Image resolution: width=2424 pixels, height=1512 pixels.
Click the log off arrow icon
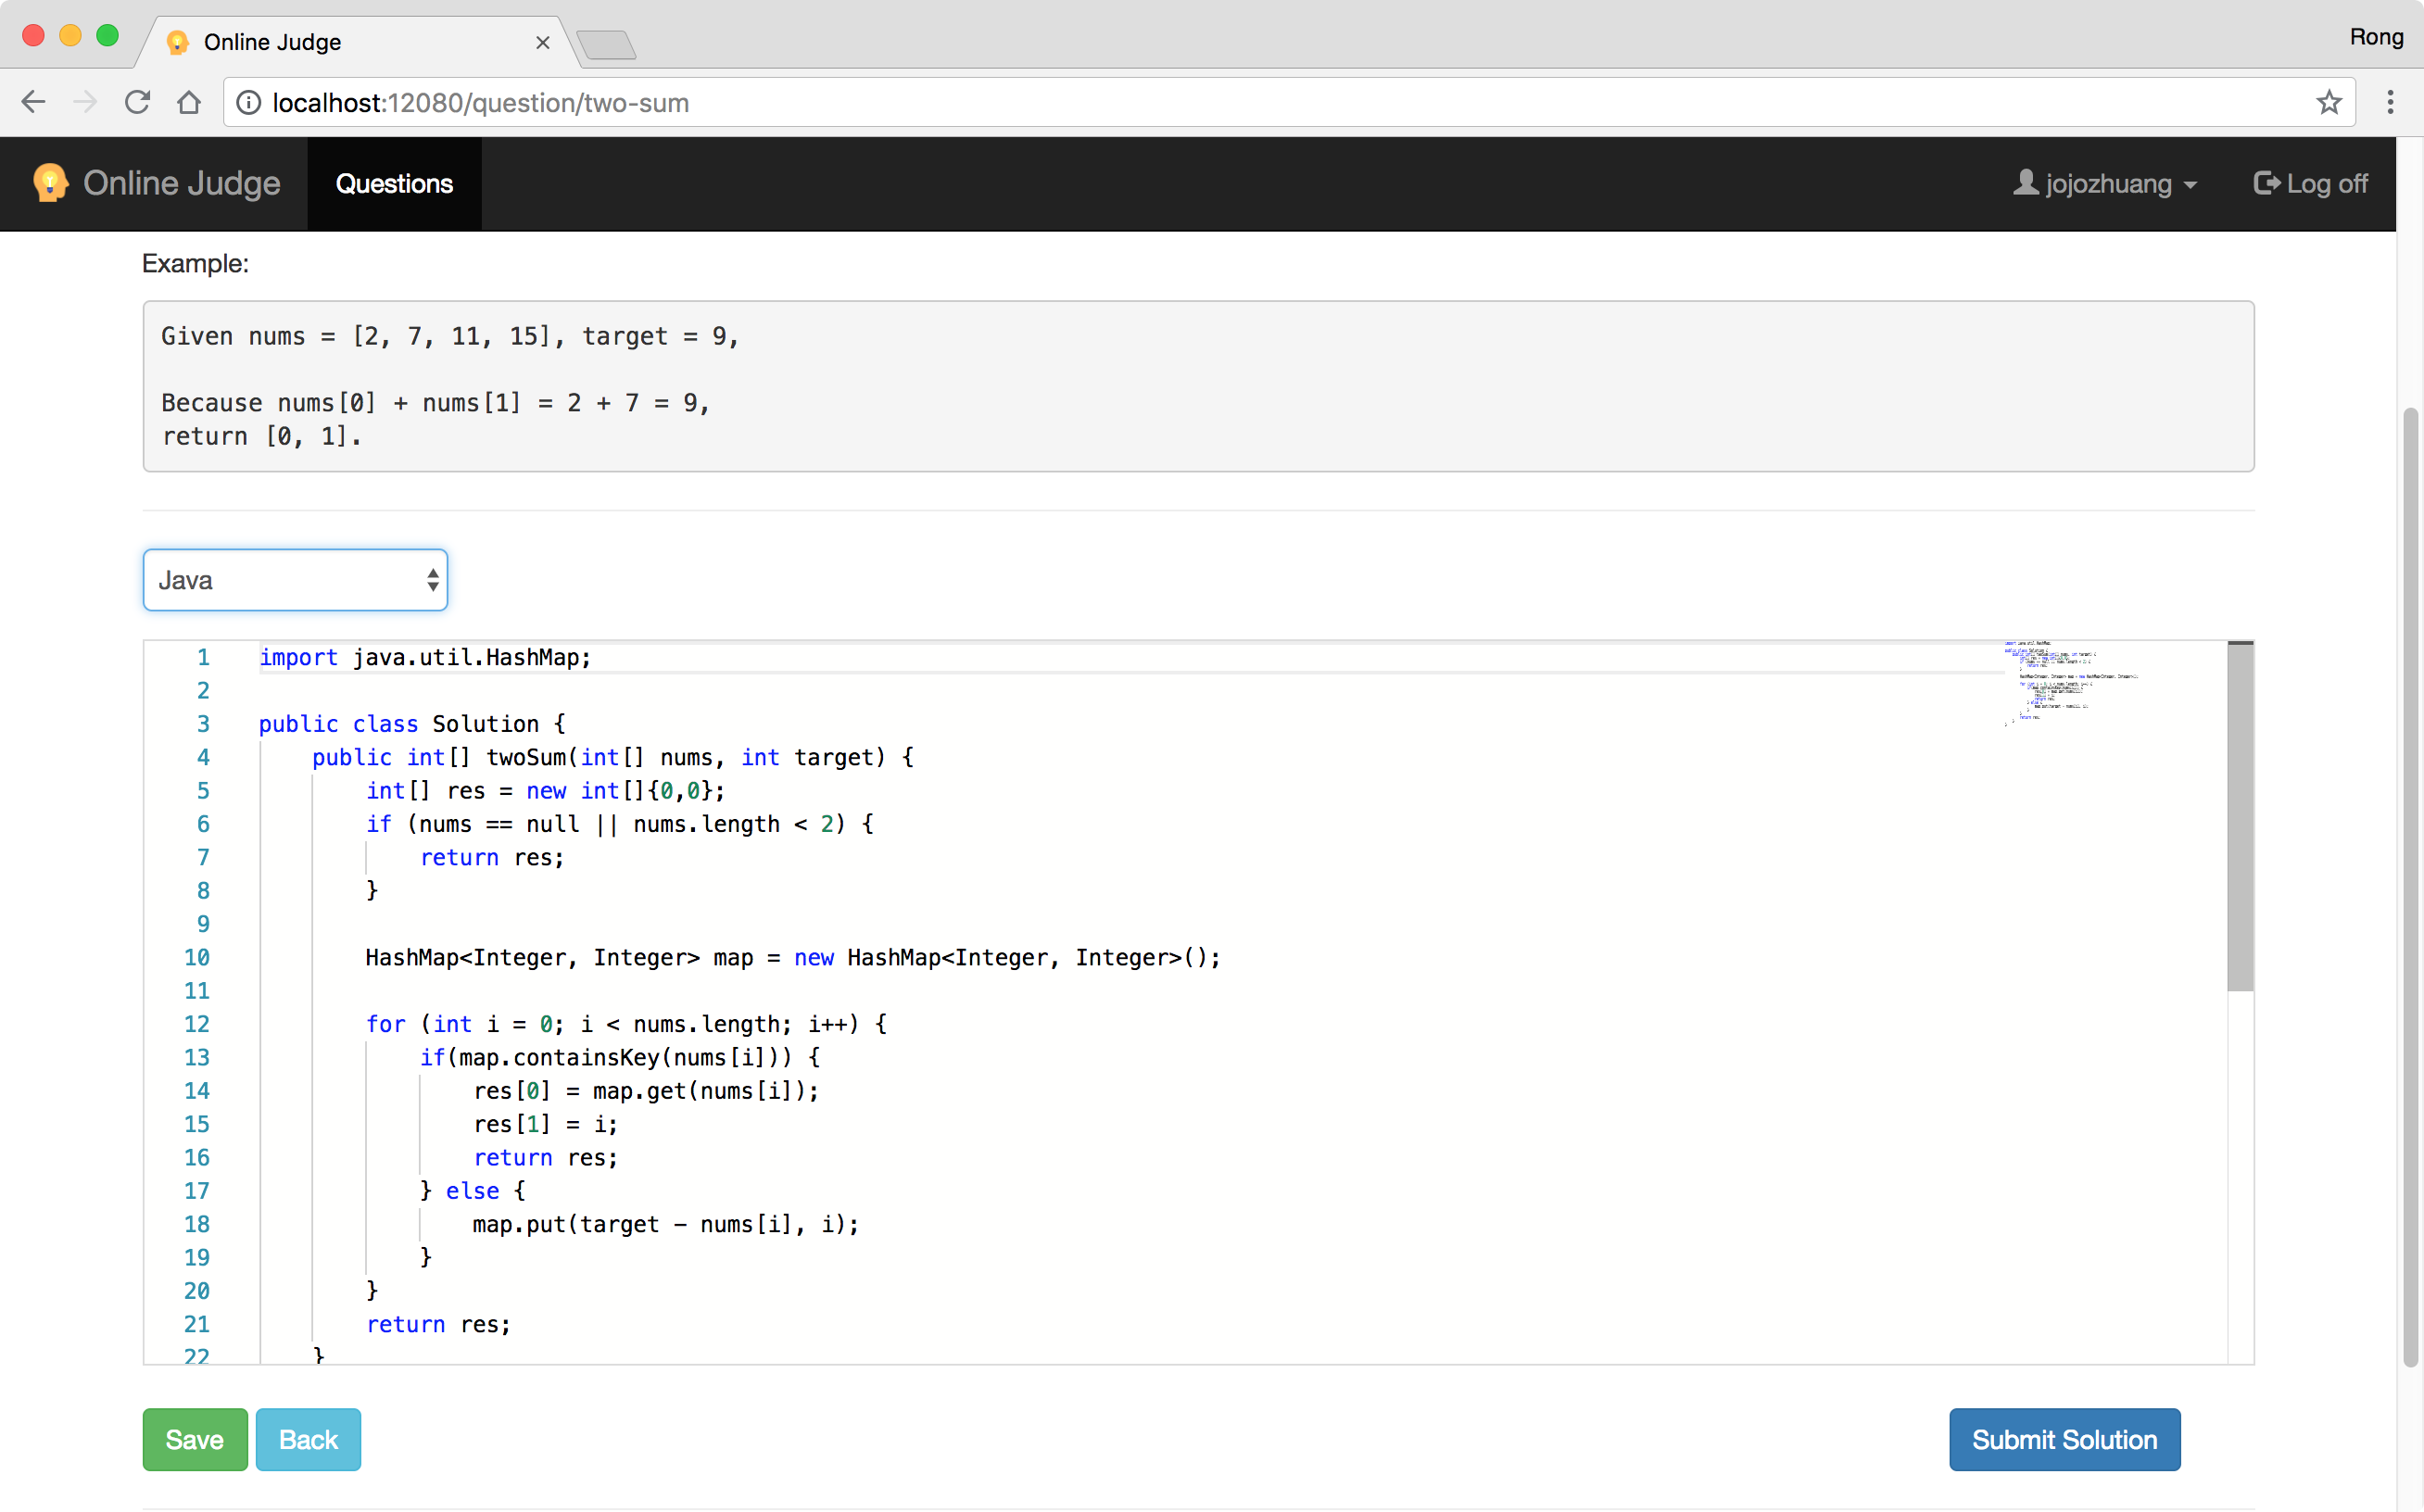tap(2267, 183)
